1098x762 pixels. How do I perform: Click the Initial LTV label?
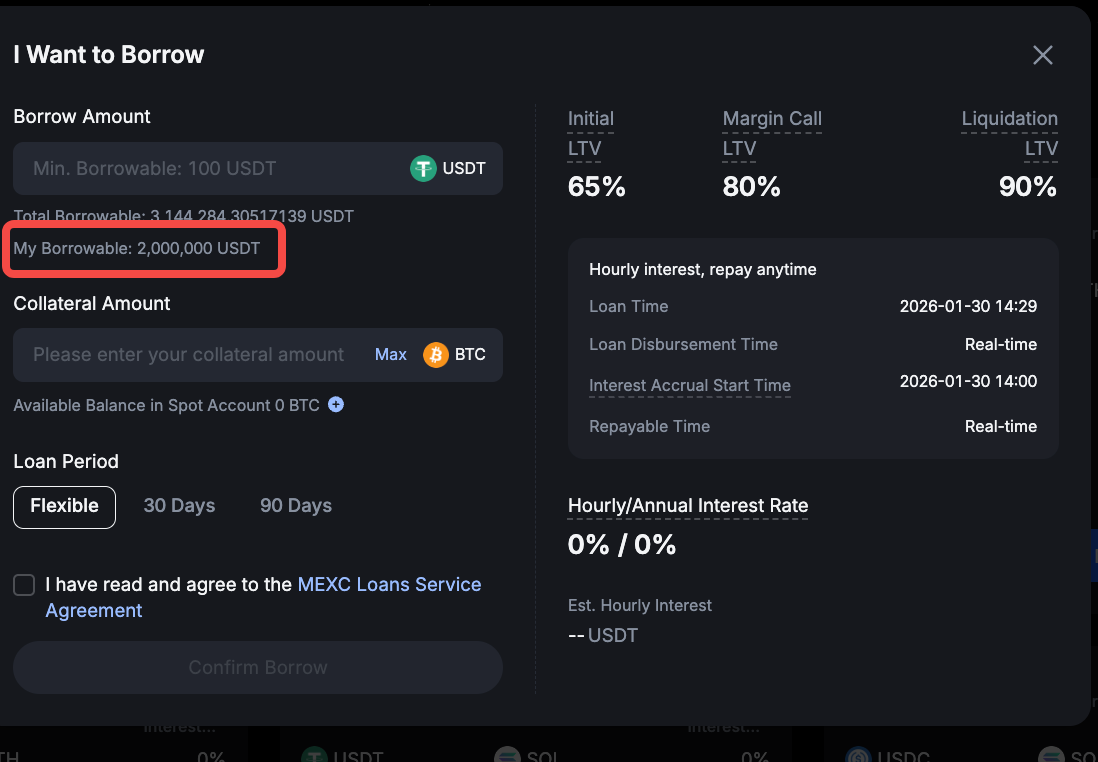pos(591,133)
